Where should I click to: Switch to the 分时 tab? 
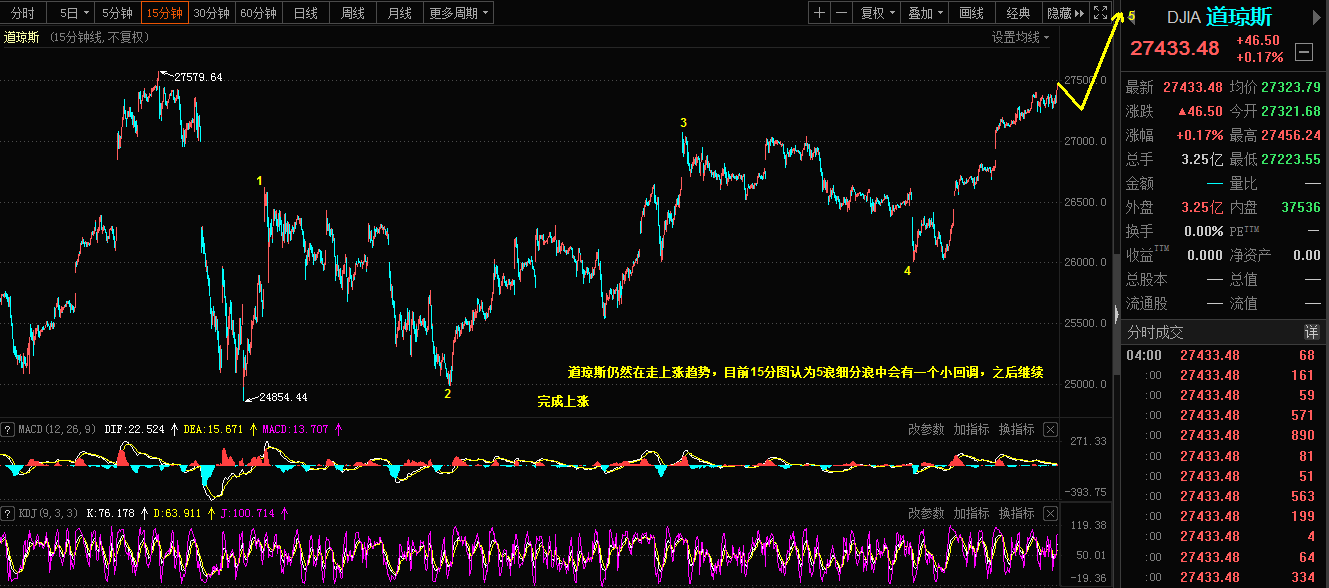pos(22,13)
